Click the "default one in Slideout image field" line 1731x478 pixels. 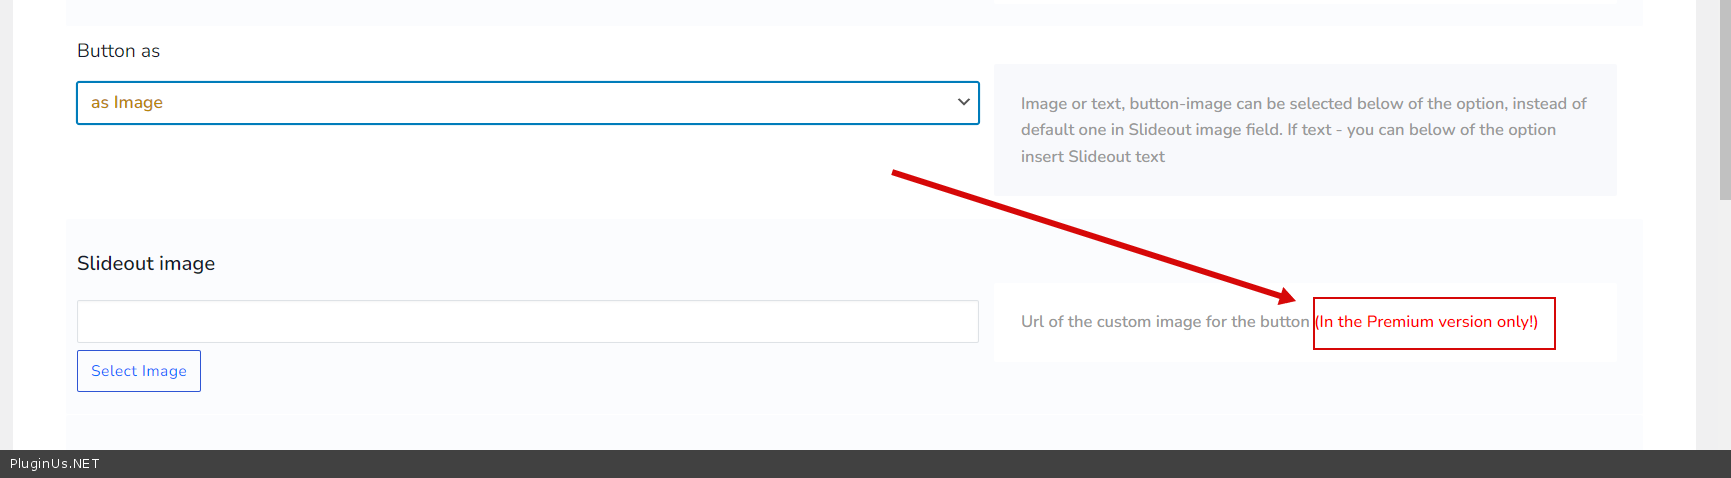click(1150, 130)
